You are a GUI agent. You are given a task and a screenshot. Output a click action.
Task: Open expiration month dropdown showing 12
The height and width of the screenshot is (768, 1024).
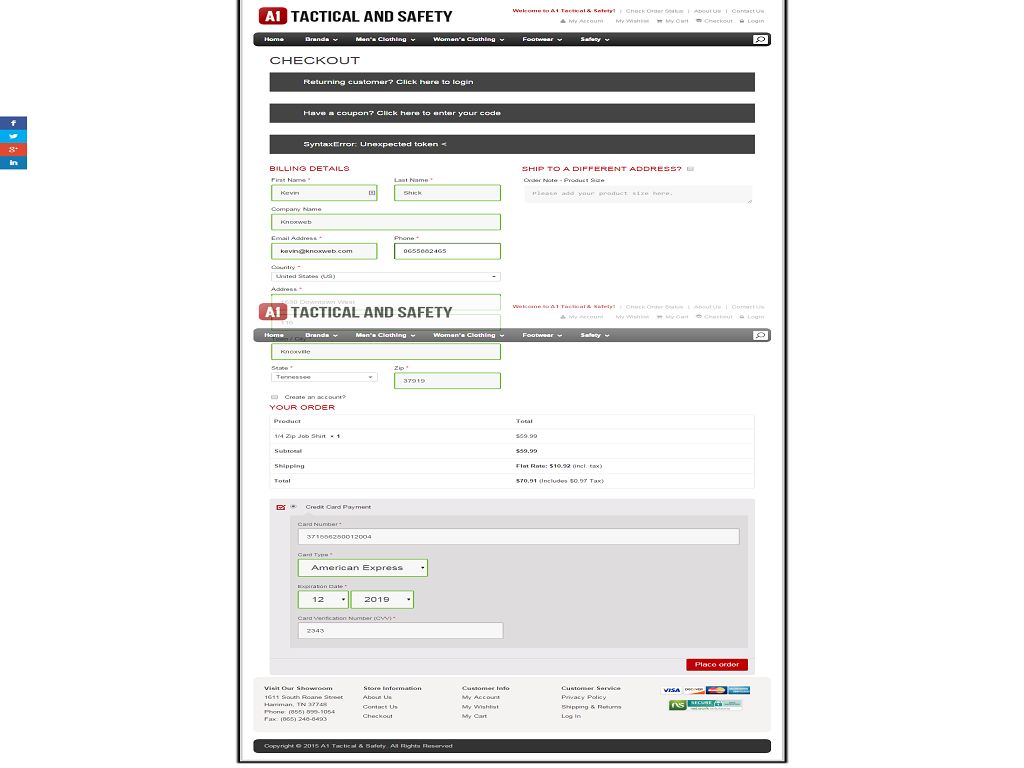point(323,600)
